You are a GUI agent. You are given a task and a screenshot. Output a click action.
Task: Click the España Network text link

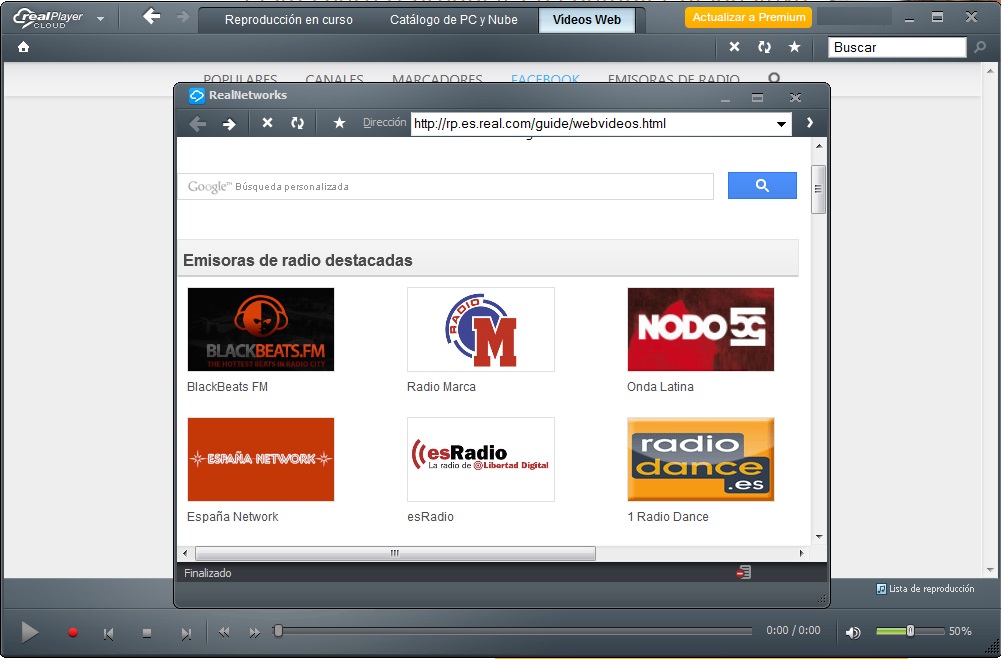(232, 517)
